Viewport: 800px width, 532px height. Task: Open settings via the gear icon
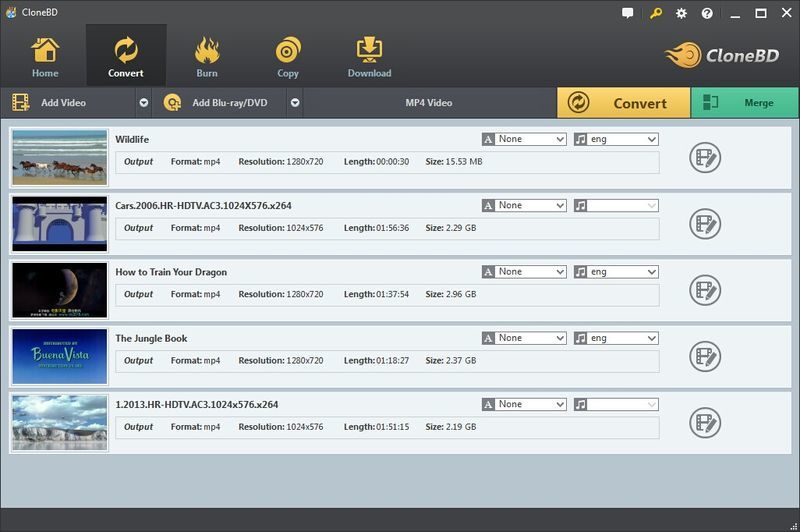[x=681, y=13]
